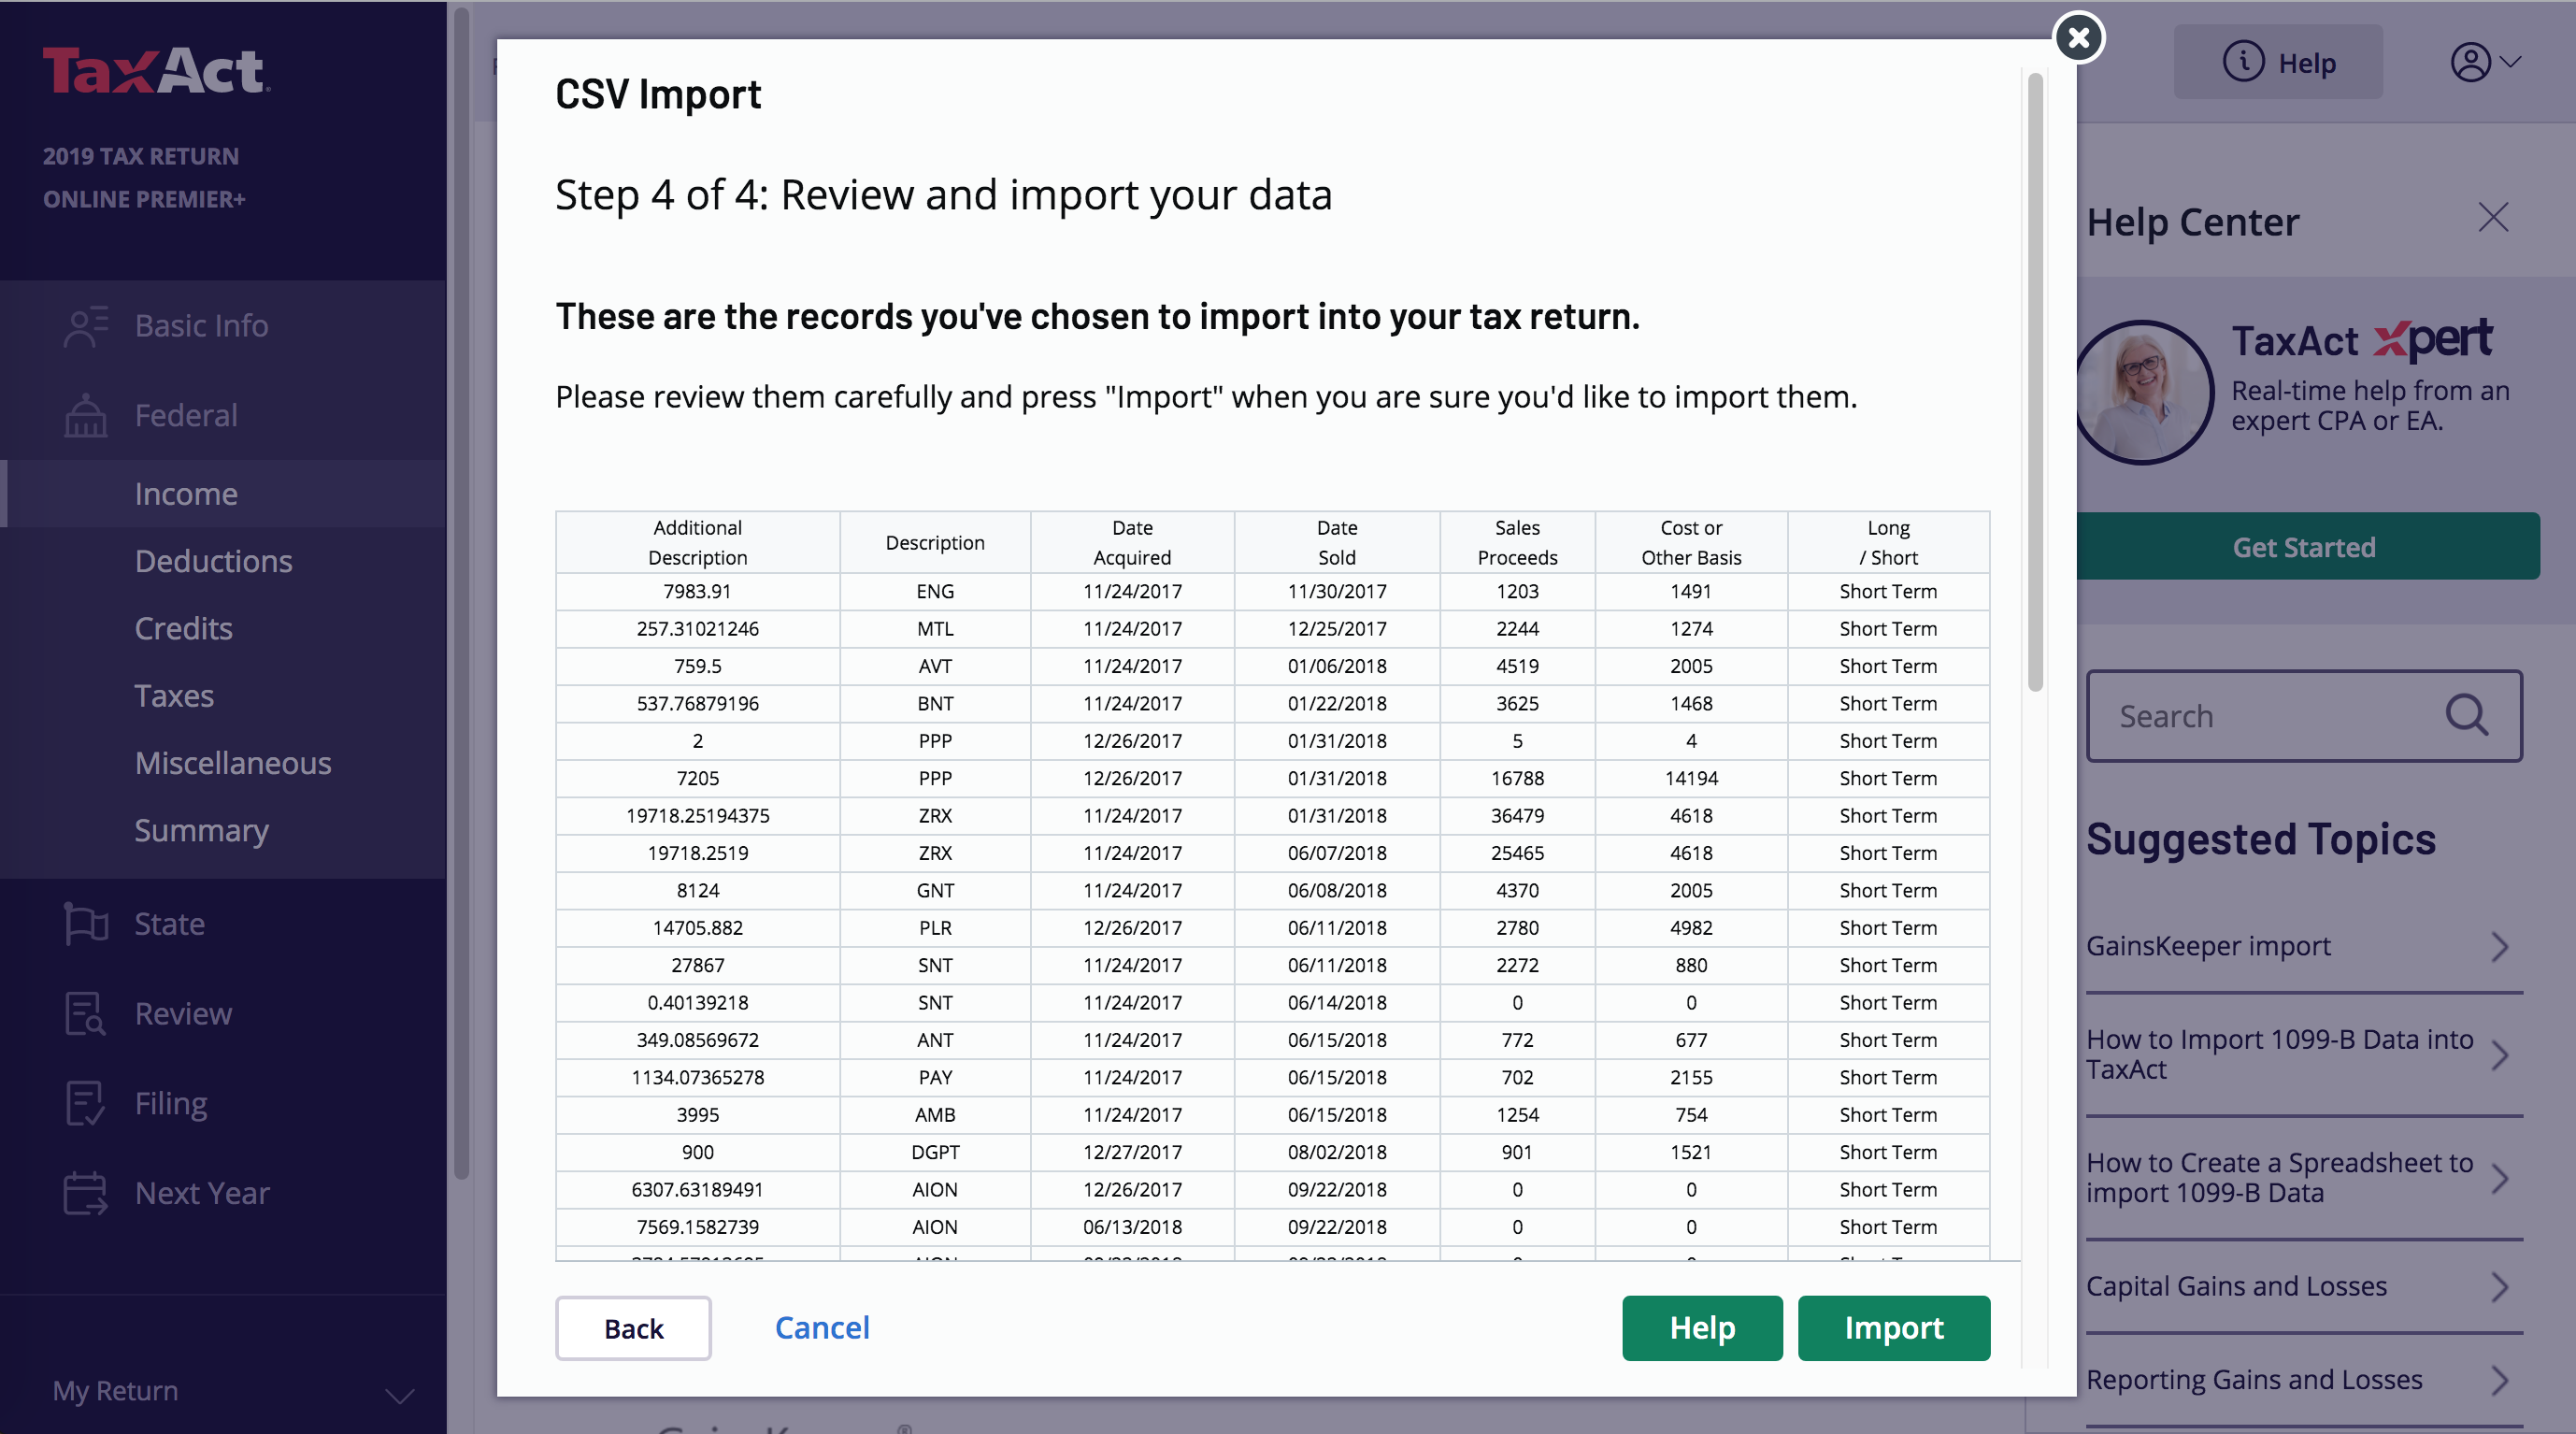Image resolution: width=2576 pixels, height=1434 pixels.
Task: Select Summary in the sidebar
Action: [201, 830]
